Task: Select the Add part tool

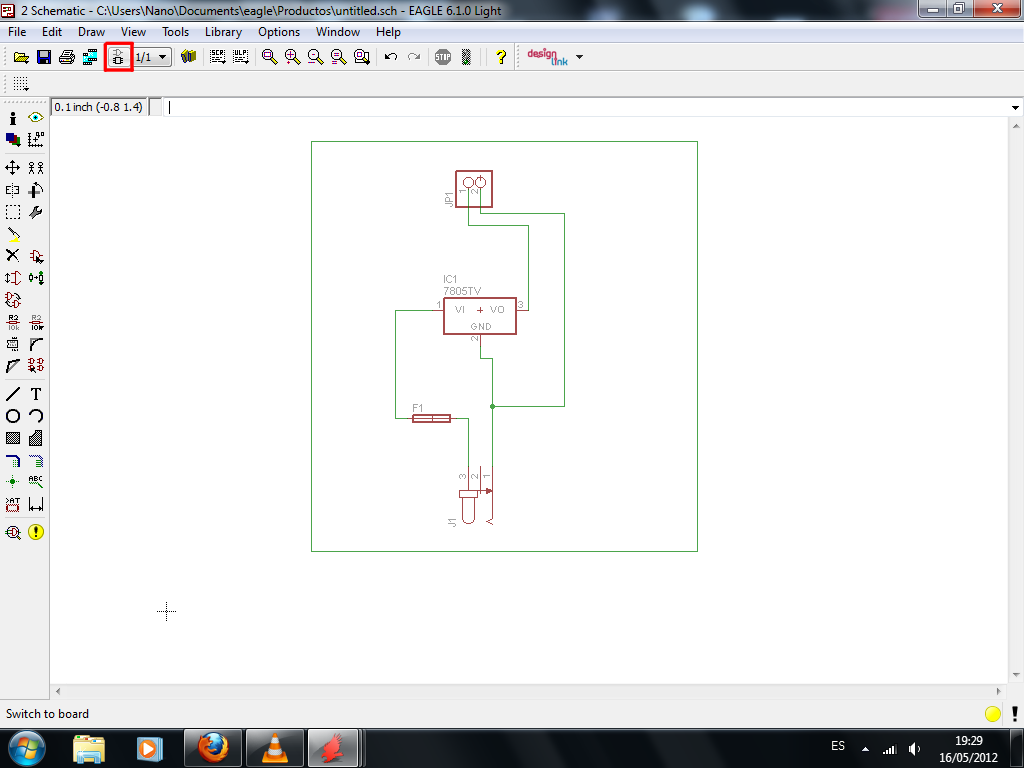Action: click(x=36, y=255)
